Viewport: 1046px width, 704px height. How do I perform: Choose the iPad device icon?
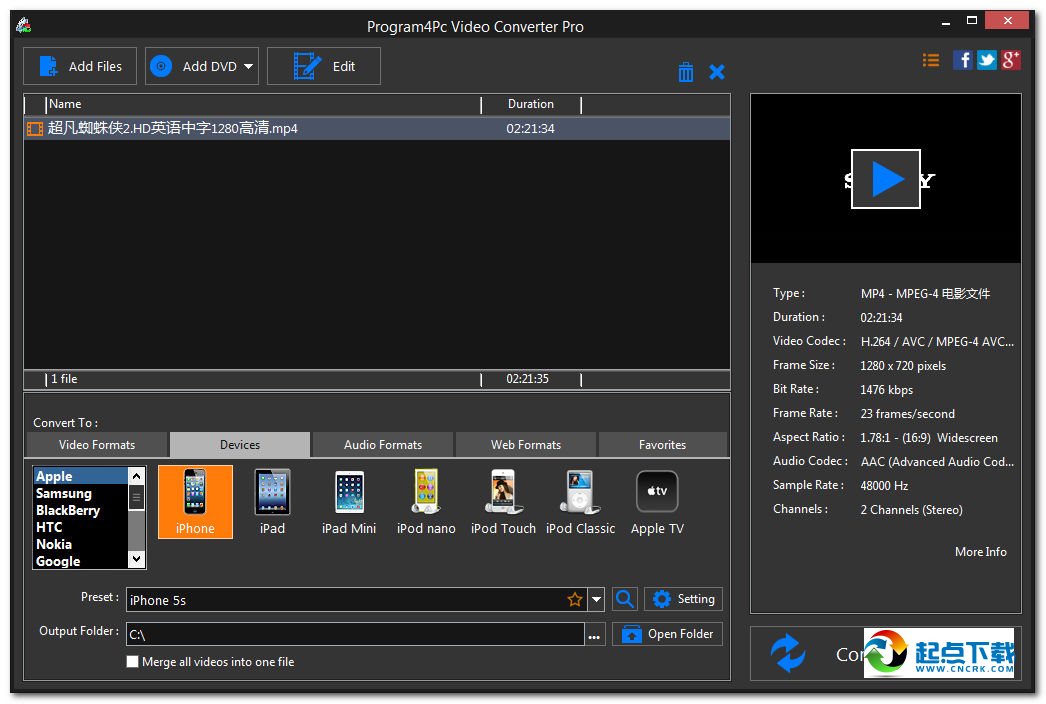pyautogui.click(x=272, y=502)
